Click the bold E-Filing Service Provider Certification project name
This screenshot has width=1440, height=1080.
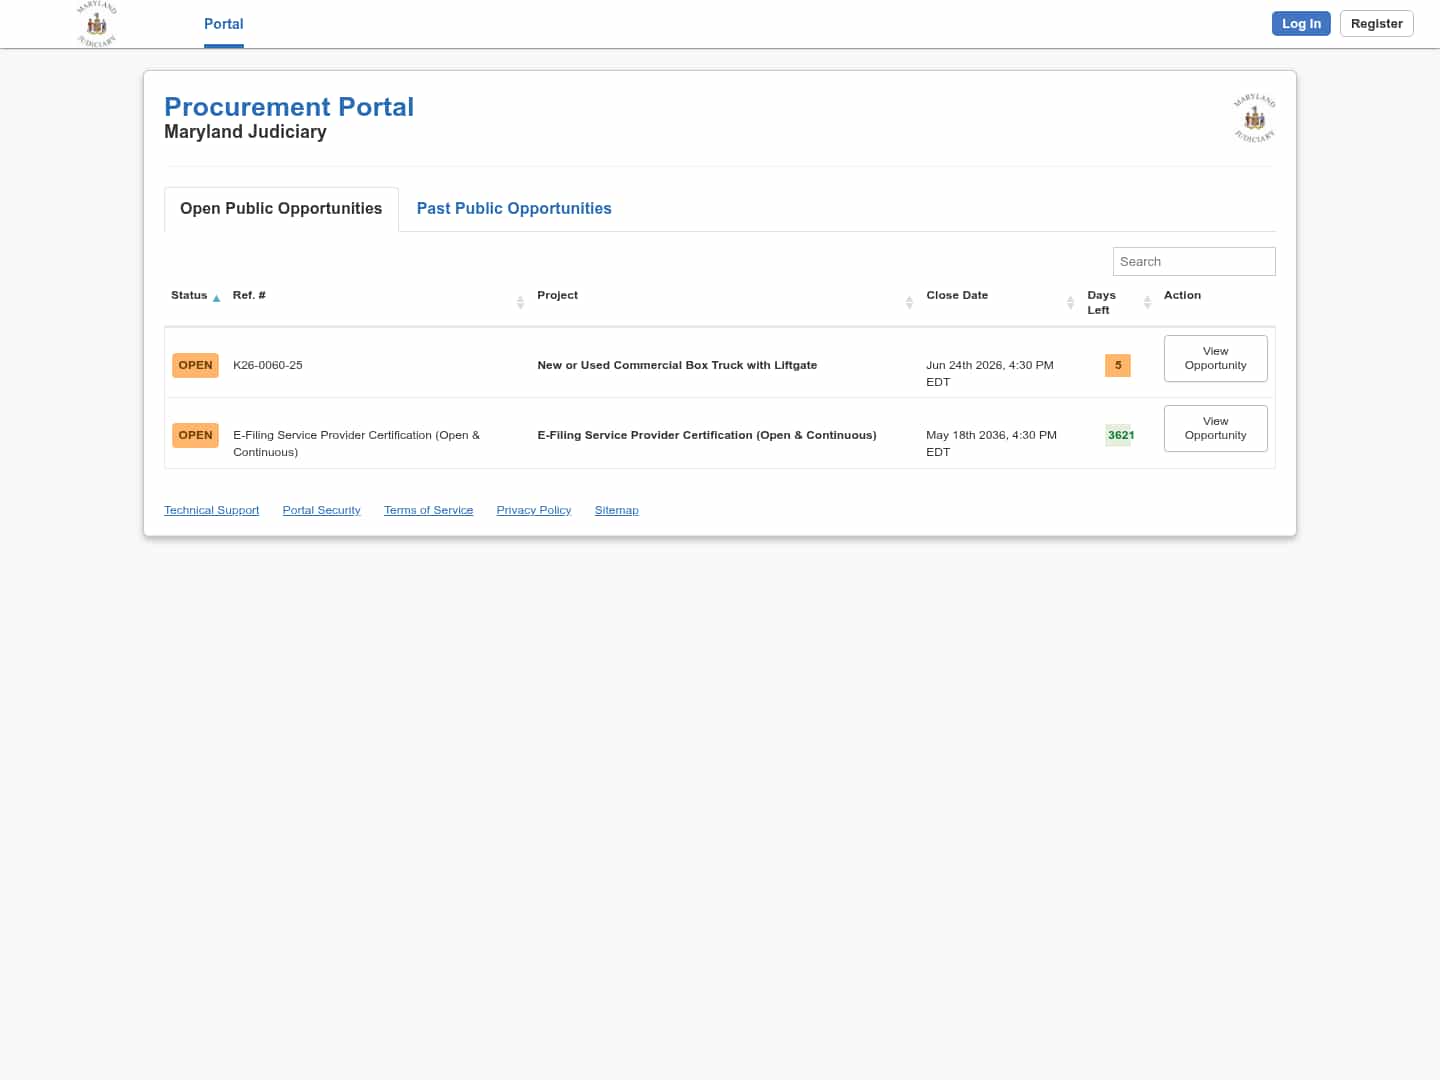(707, 435)
